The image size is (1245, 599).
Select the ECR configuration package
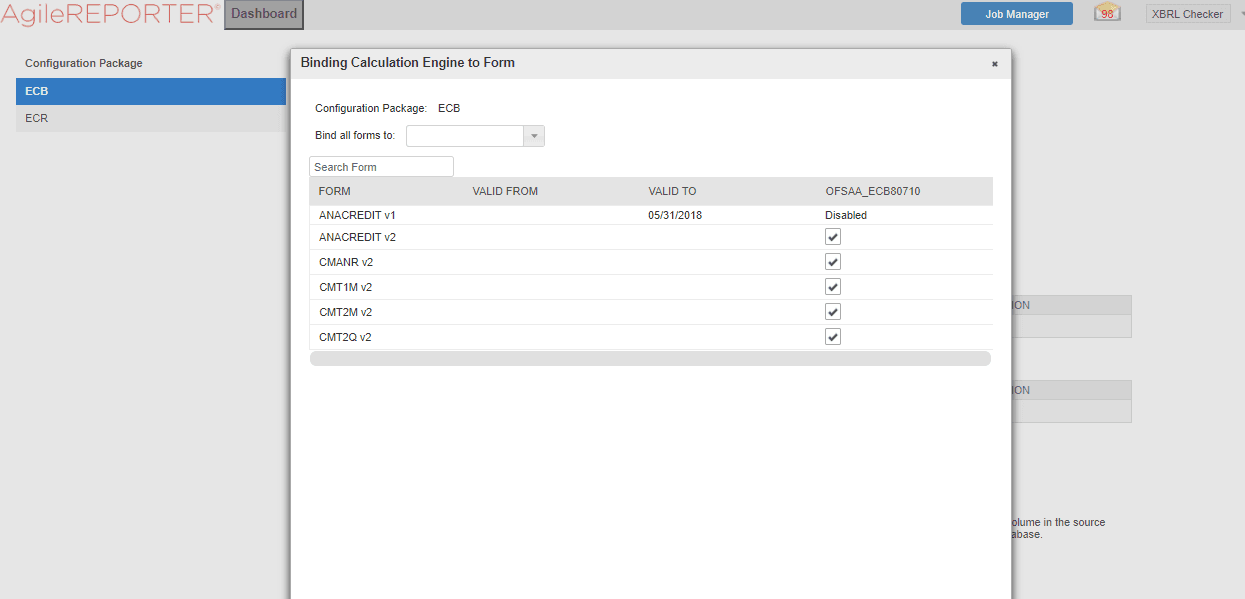(x=150, y=118)
